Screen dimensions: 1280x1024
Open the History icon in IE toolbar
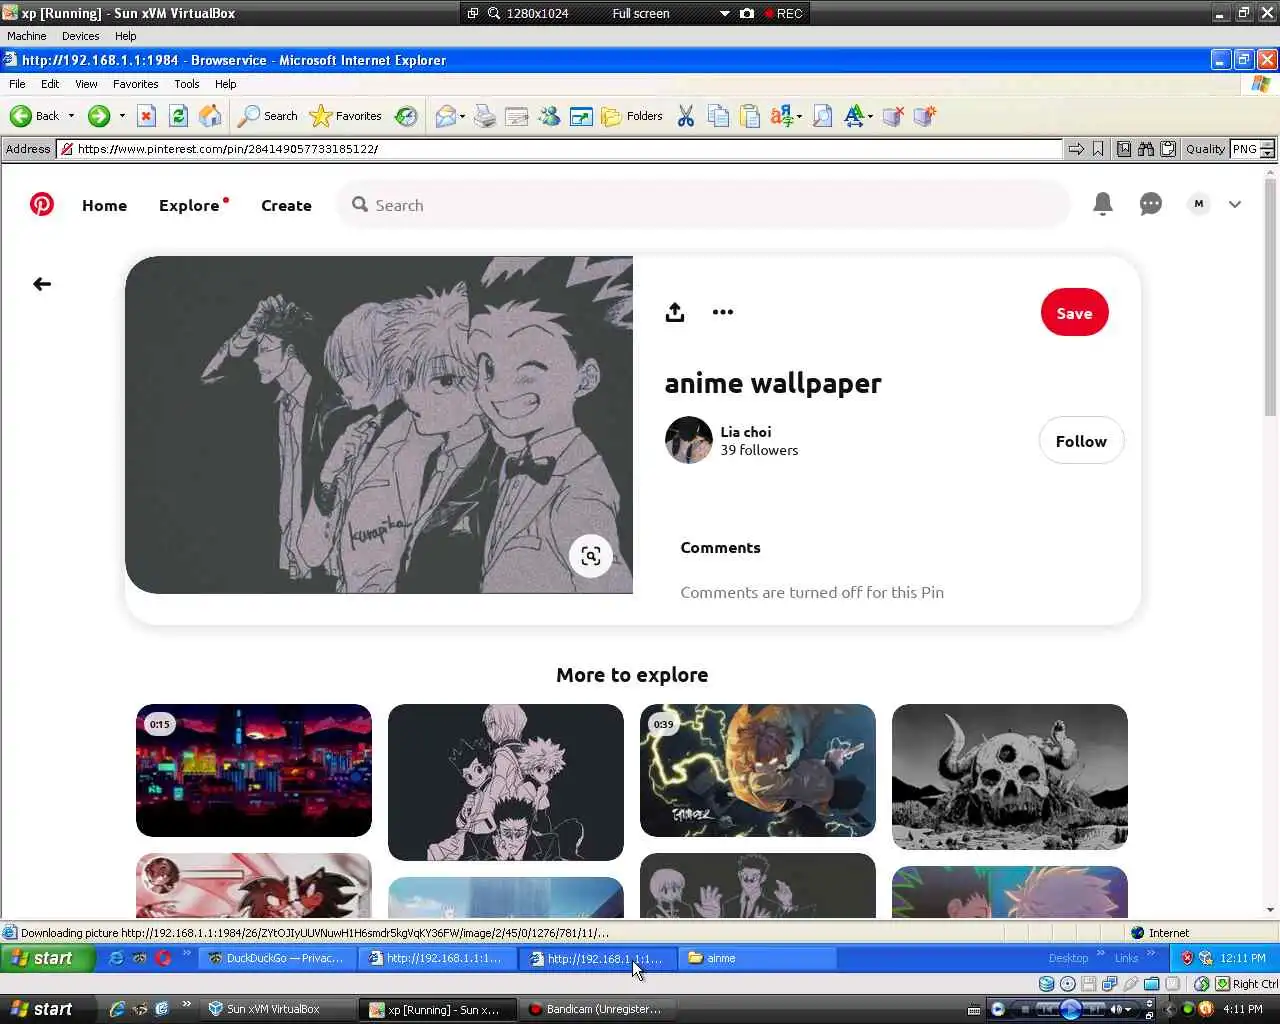[x=406, y=116]
